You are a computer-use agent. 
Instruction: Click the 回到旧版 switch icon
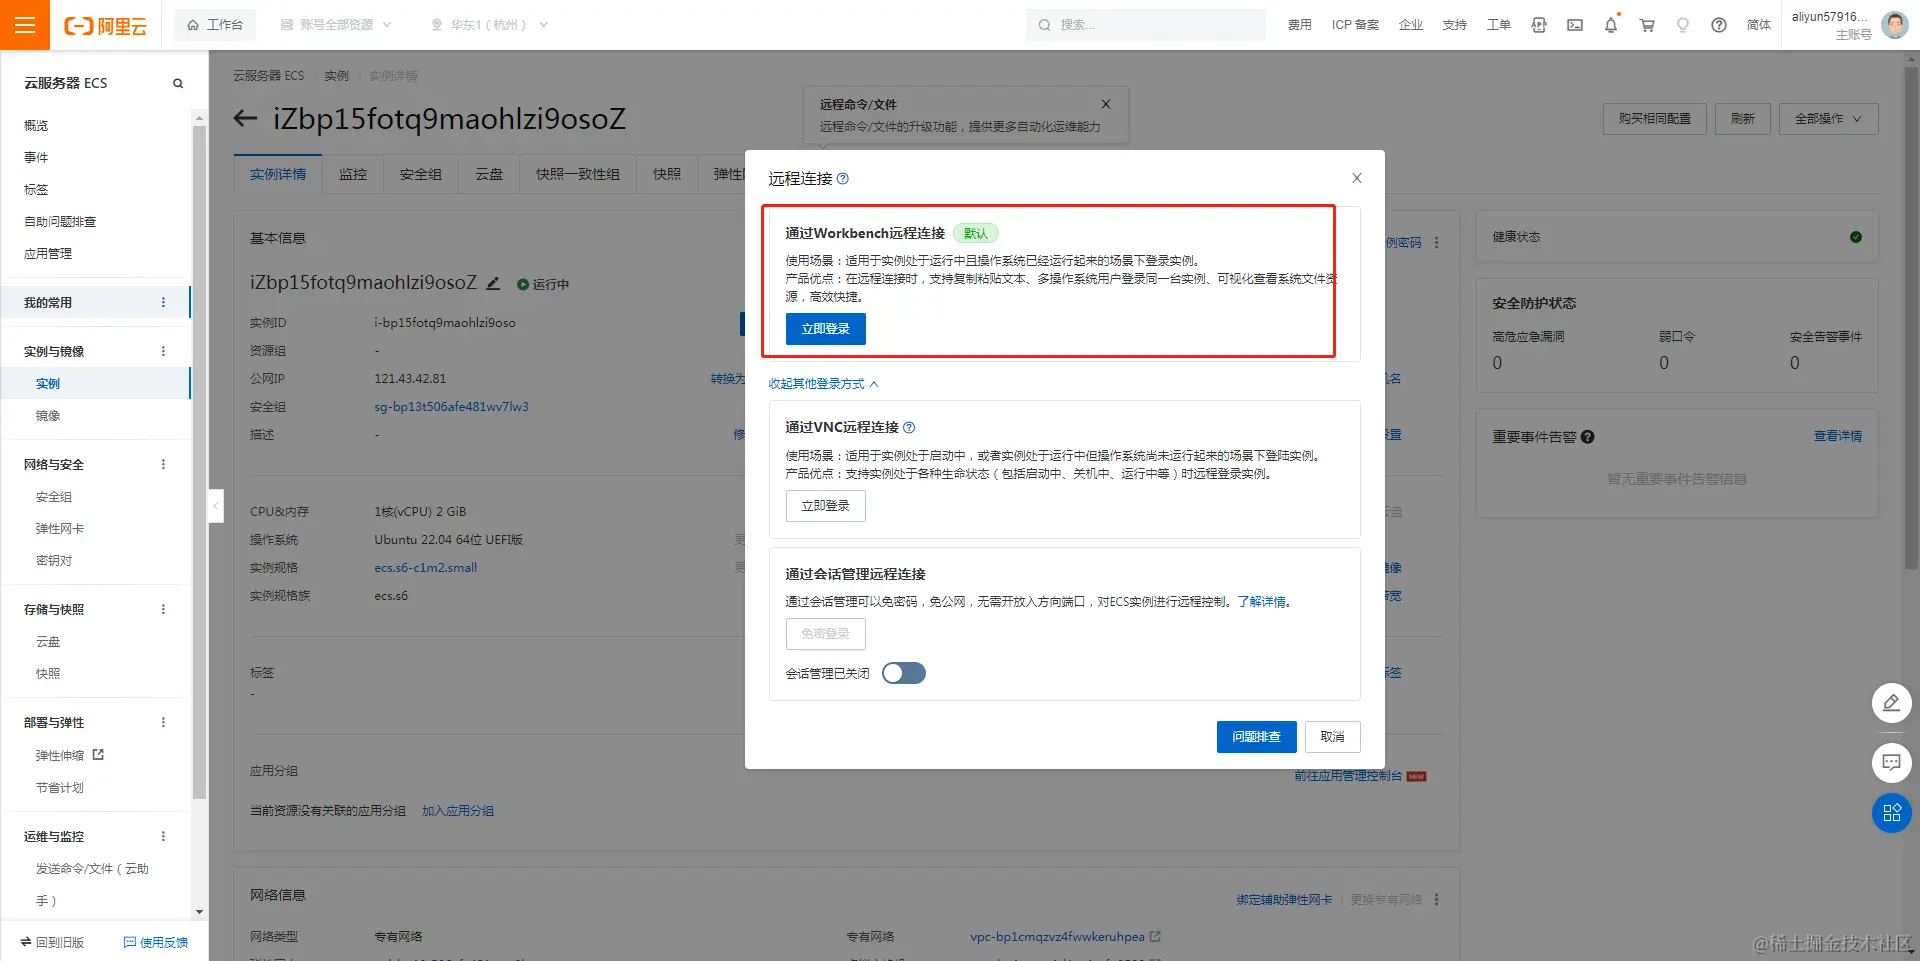pyautogui.click(x=26, y=942)
